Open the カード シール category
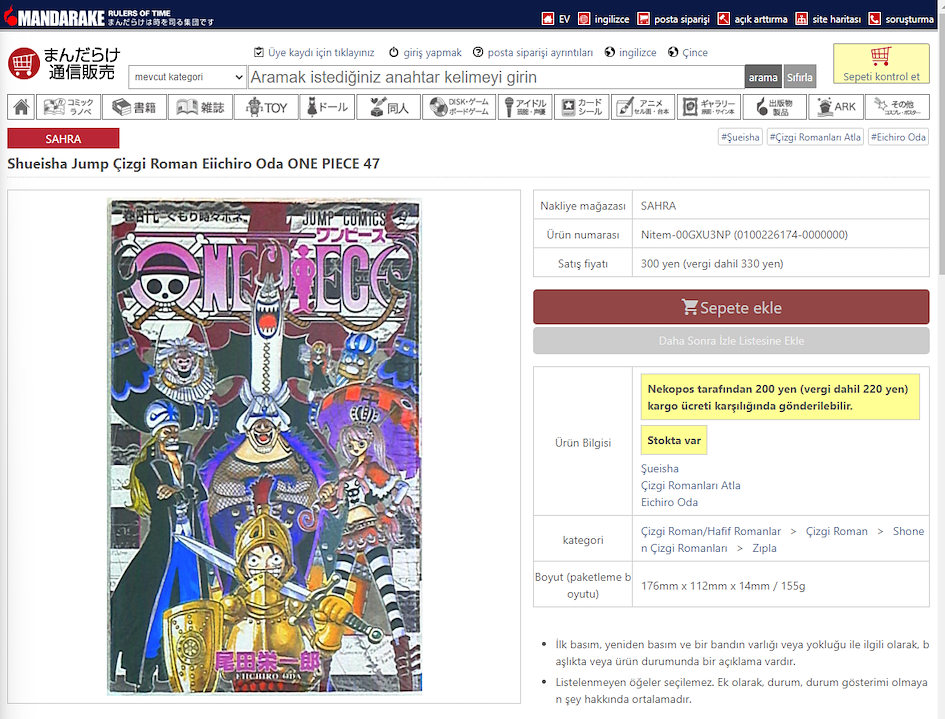The image size is (945, 719). tap(582, 107)
